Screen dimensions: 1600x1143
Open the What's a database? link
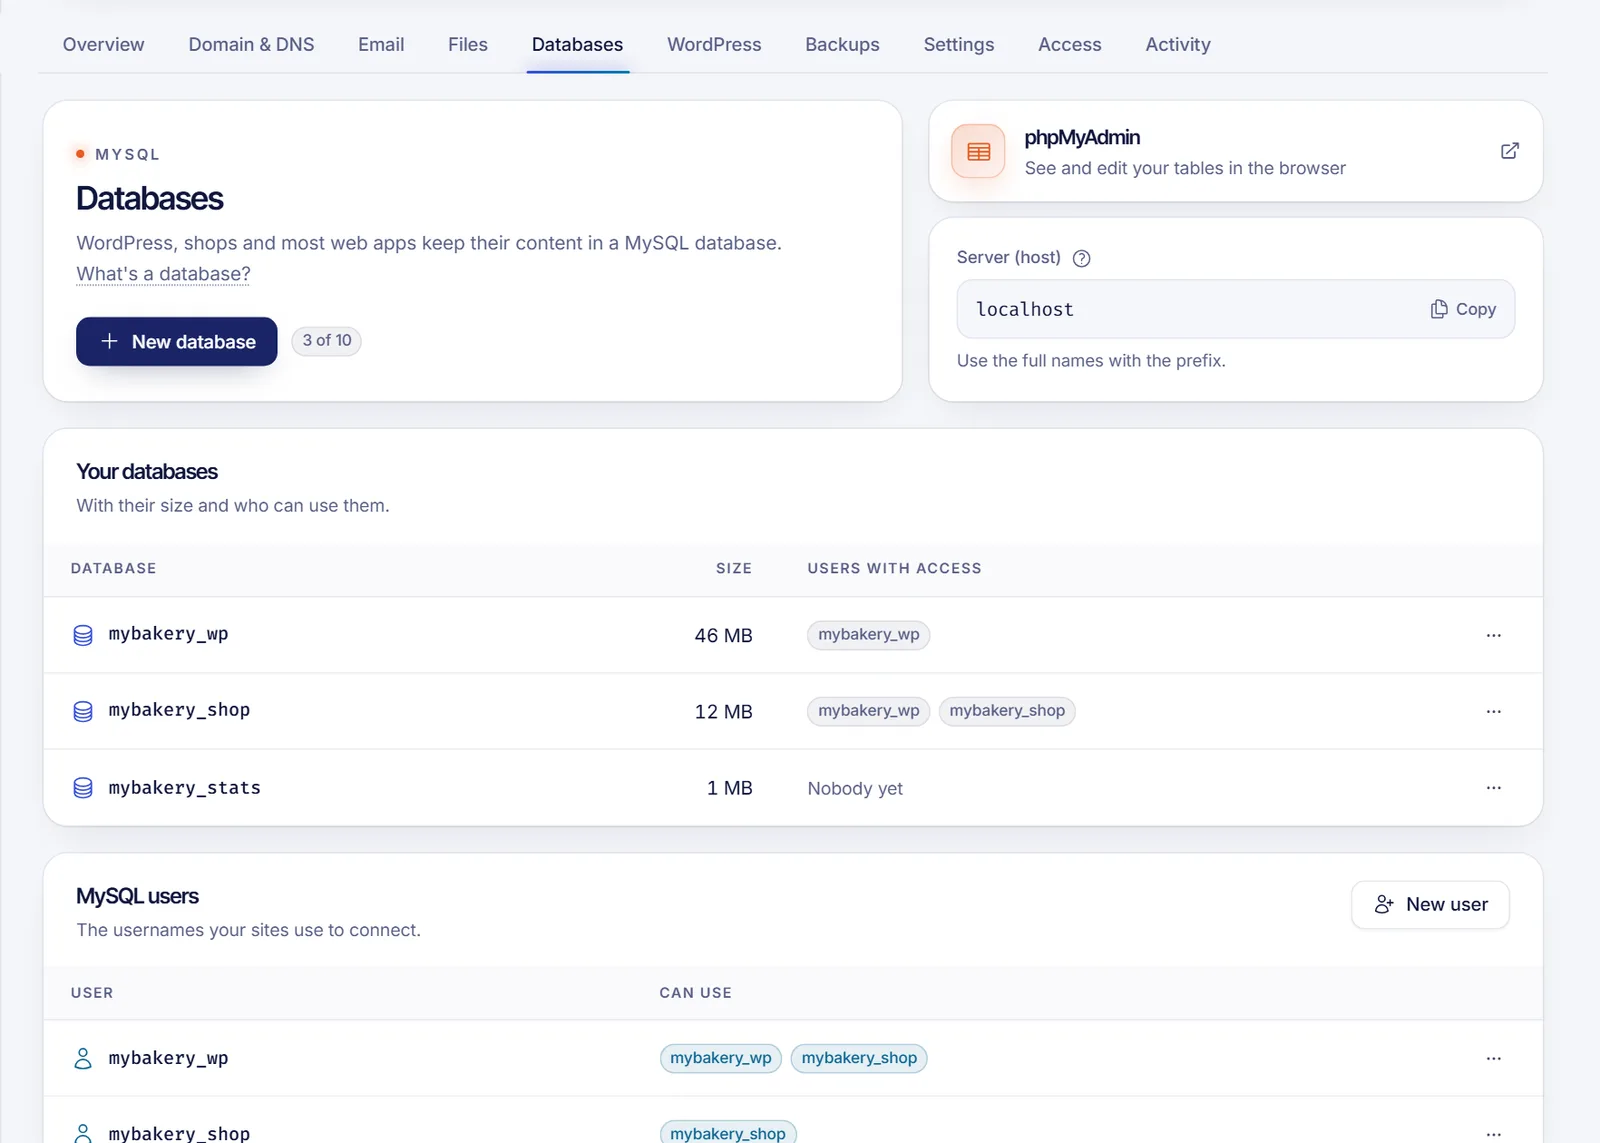[x=163, y=274]
